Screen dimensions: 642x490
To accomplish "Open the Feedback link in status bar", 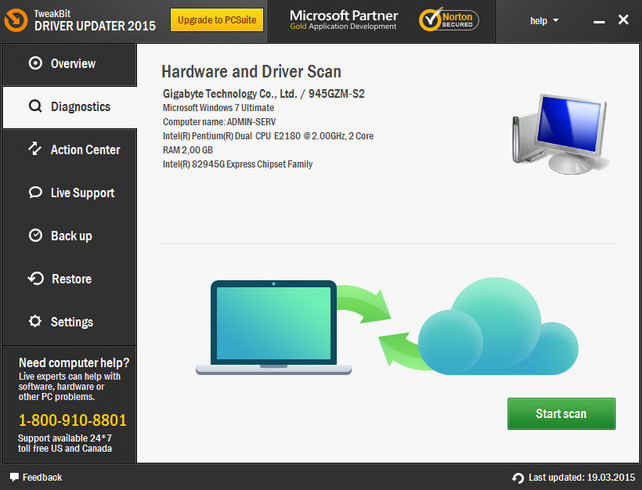I will tap(36, 477).
